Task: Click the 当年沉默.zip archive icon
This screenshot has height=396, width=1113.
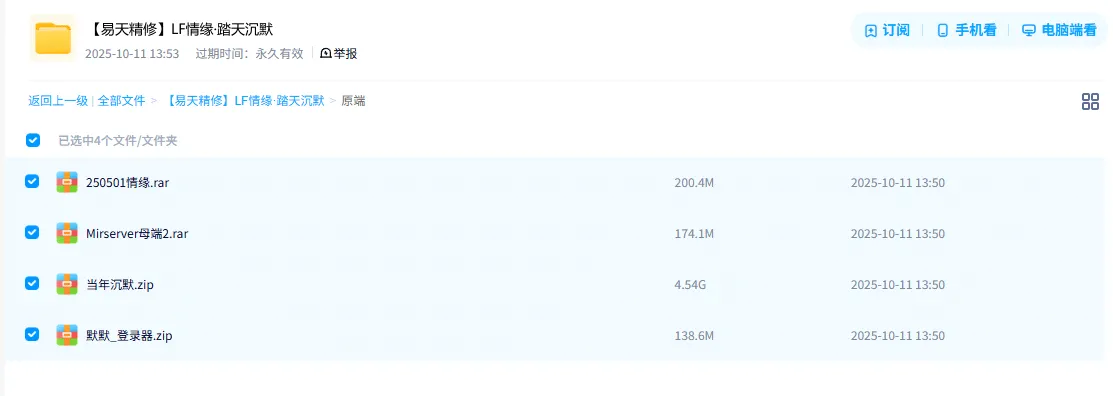Action: (67, 285)
